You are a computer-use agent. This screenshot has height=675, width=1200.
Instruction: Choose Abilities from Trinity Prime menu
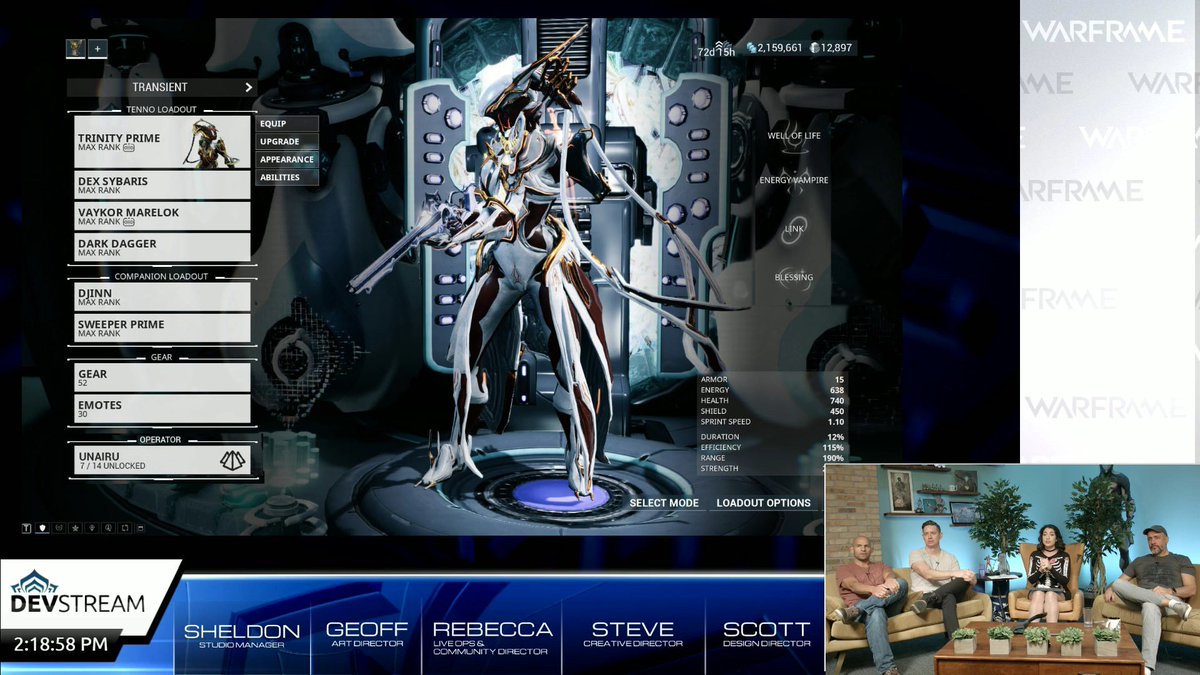click(x=287, y=177)
